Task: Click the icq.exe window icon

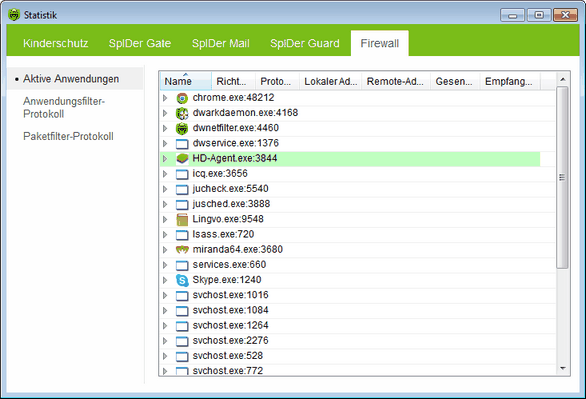Action: [182, 174]
